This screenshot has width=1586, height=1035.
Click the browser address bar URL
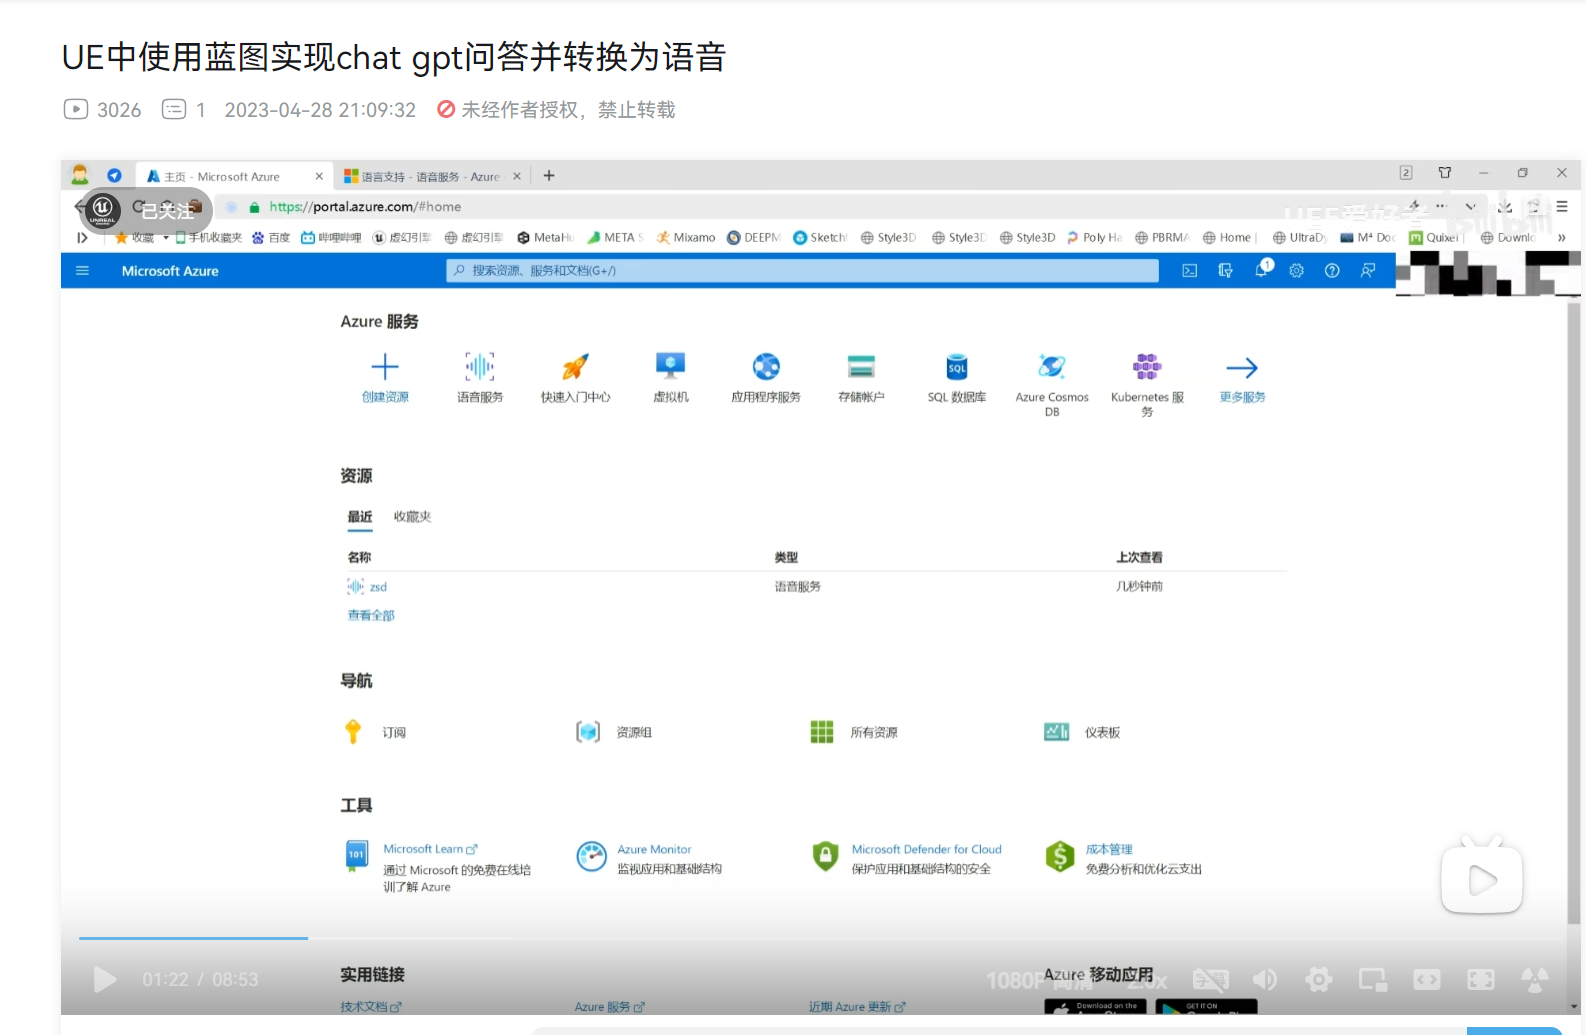tap(365, 207)
